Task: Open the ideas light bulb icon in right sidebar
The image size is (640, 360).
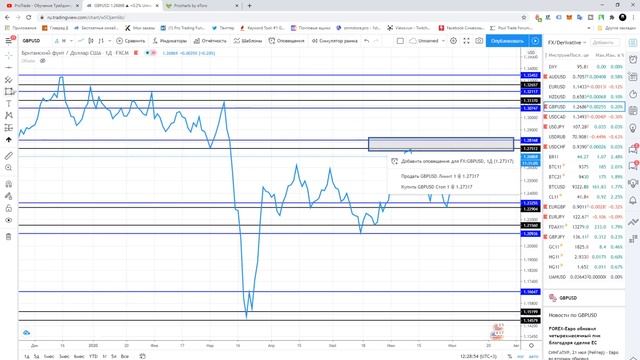Action: pyautogui.click(x=633, y=128)
